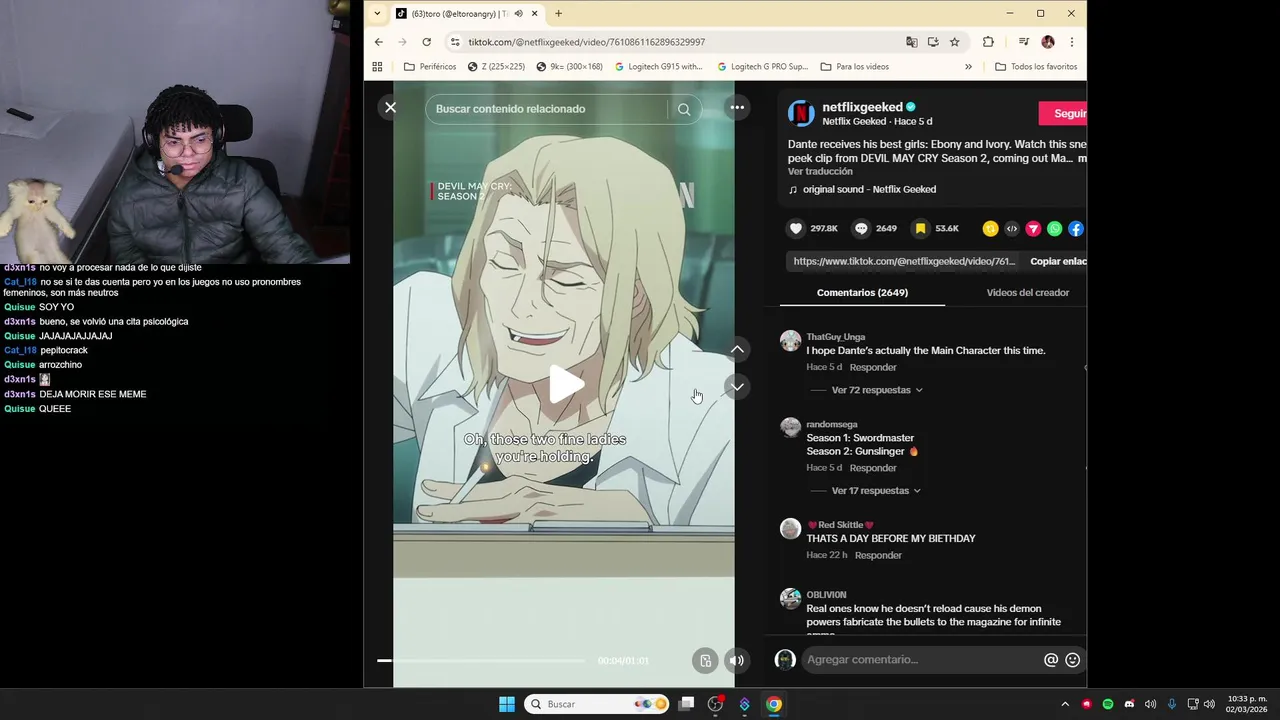Open the media controls icon in Chrome toolbar
Screen dimensions: 1280x720
[x=1023, y=42]
